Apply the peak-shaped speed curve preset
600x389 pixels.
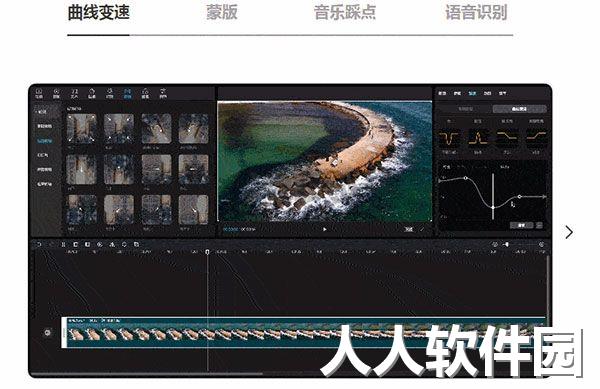click(x=478, y=138)
